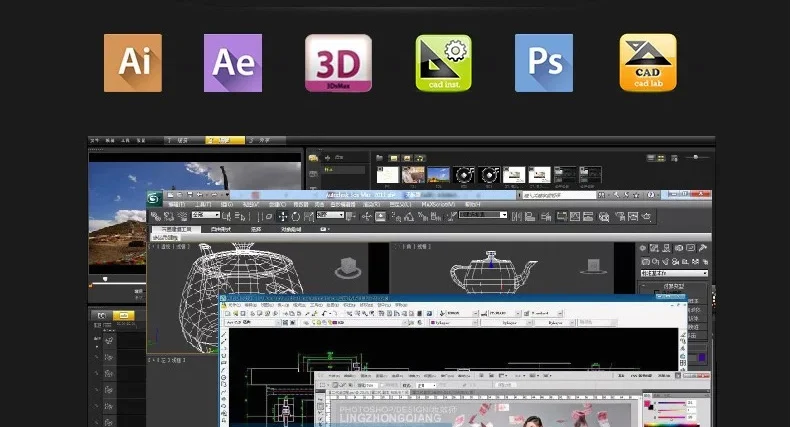
Task: Open the Modify tab in 3ds Max command panel
Action: pyautogui.click(x=654, y=248)
